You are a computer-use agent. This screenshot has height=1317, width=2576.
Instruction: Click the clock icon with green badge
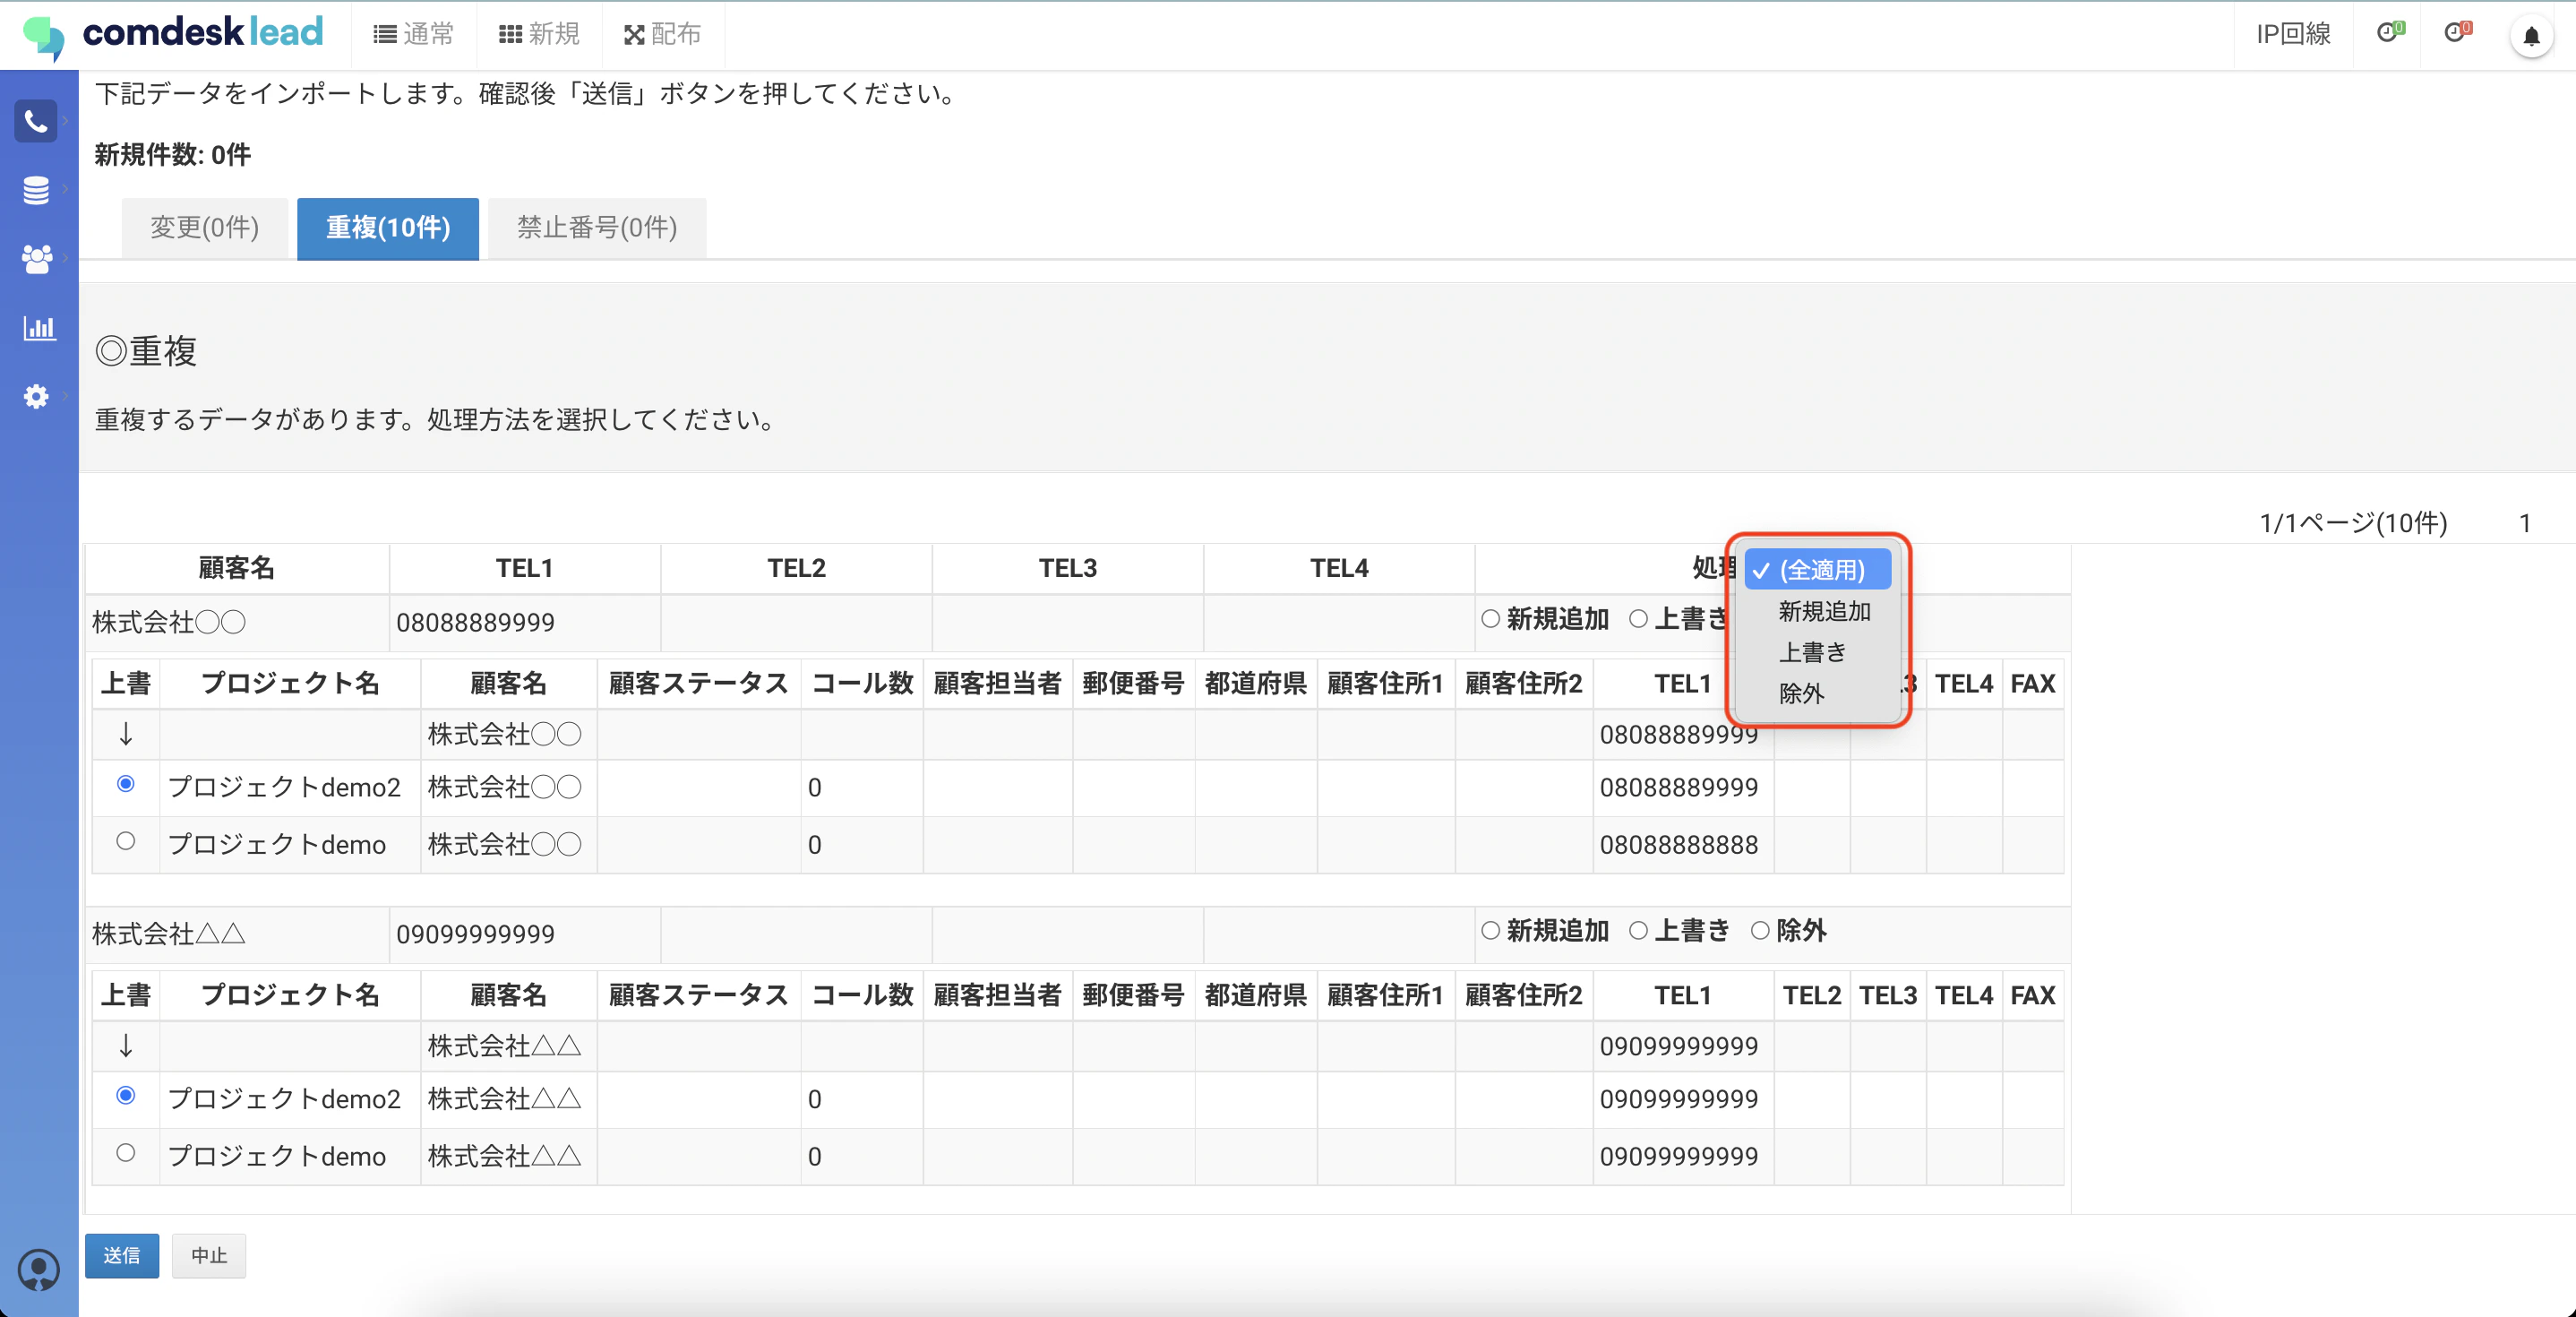[x=2390, y=34]
